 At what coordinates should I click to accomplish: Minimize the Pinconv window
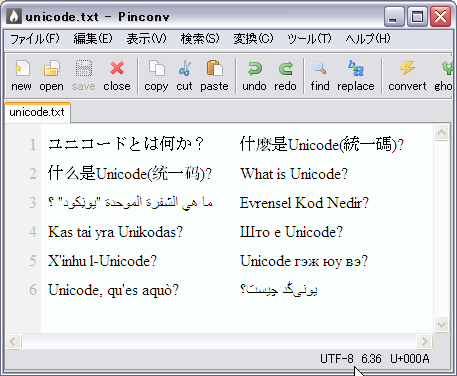[x=394, y=17]
